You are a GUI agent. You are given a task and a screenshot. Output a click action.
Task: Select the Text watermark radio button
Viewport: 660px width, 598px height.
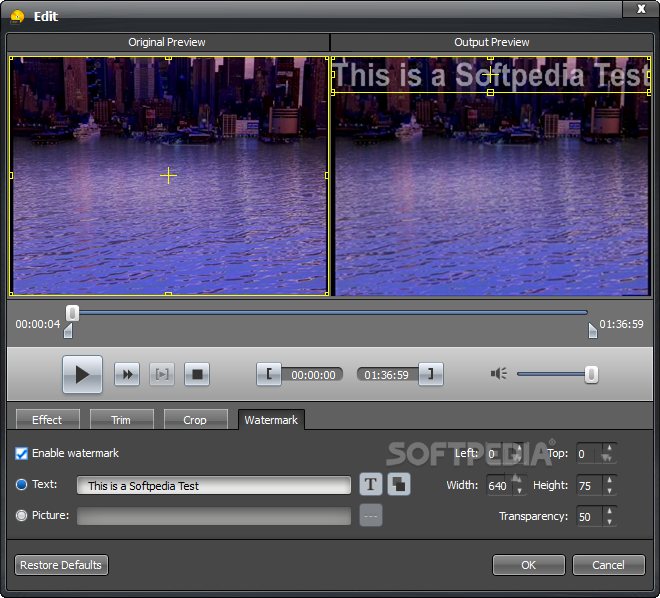(x=21, y=484)
